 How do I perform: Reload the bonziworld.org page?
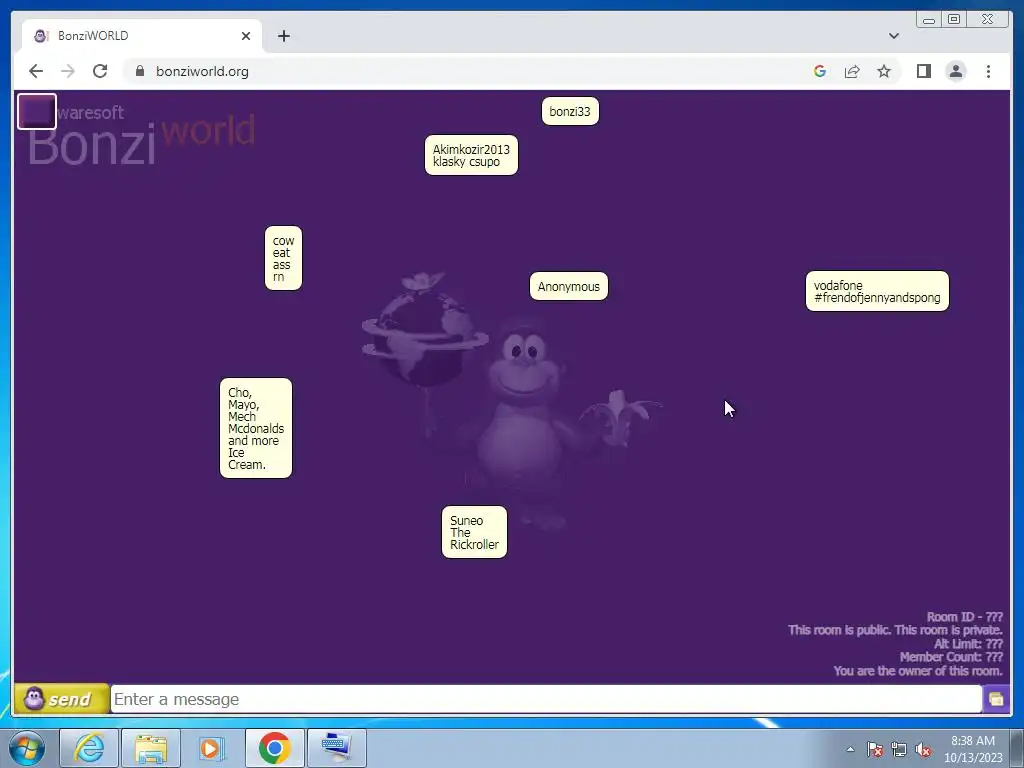click(100, 71)
